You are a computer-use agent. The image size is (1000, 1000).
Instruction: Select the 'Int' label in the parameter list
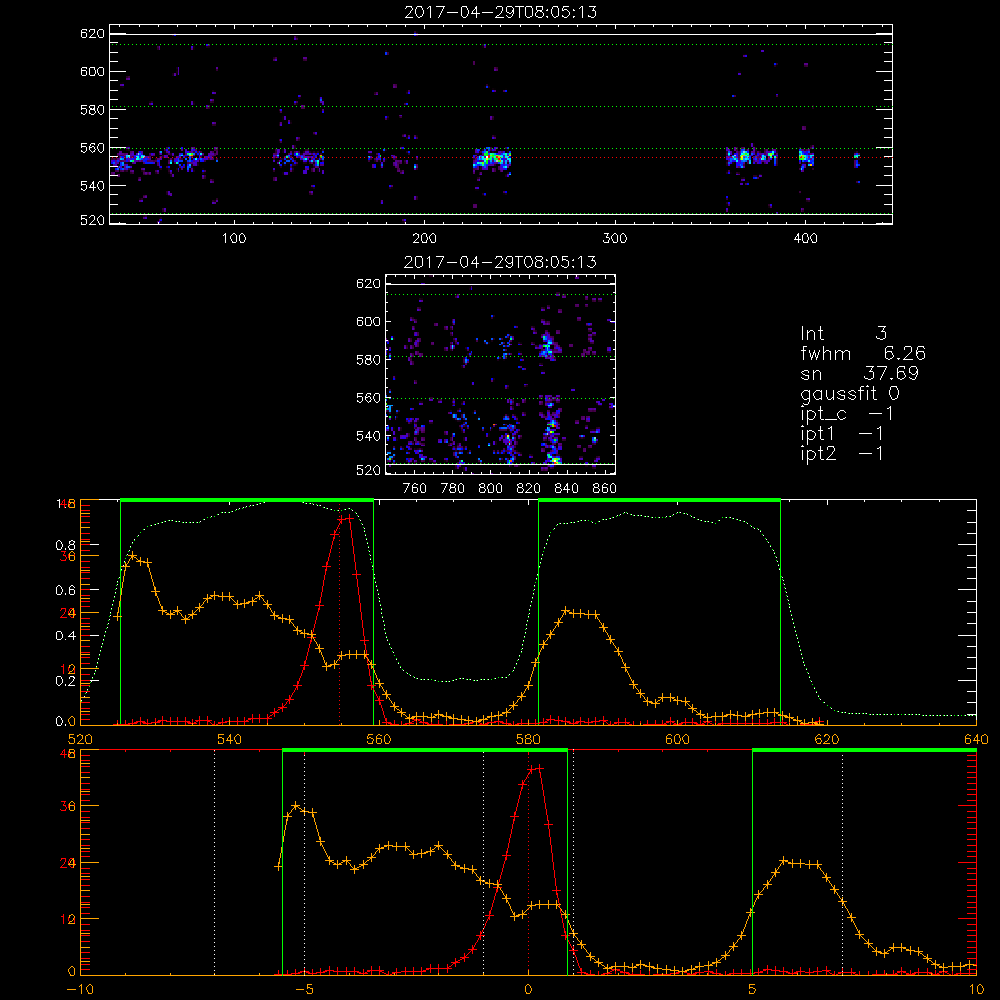[x=812, y=334]
